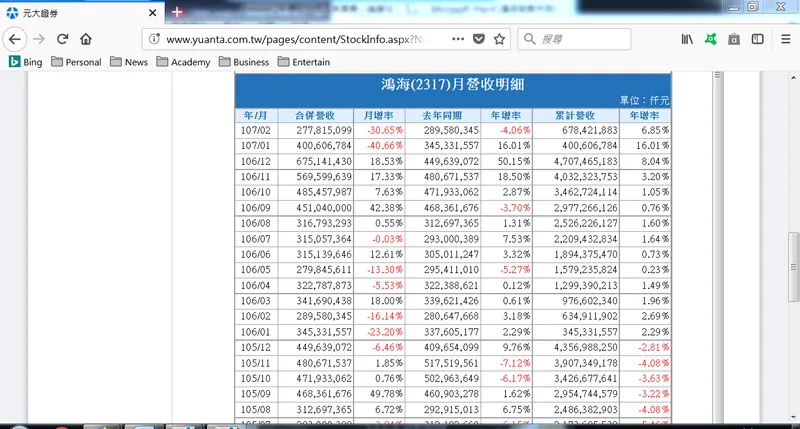Open the Personal bookmarks folder
800x429 pixels.
click(77, 62)
